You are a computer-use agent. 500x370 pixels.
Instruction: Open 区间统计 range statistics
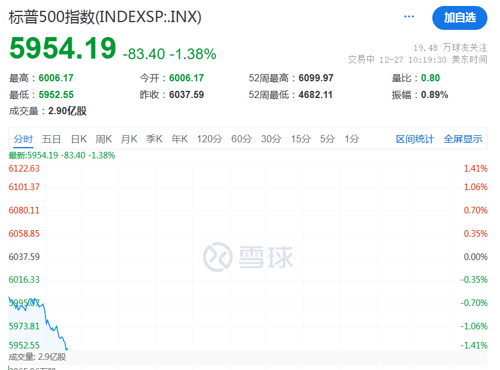tap(415, 139)
